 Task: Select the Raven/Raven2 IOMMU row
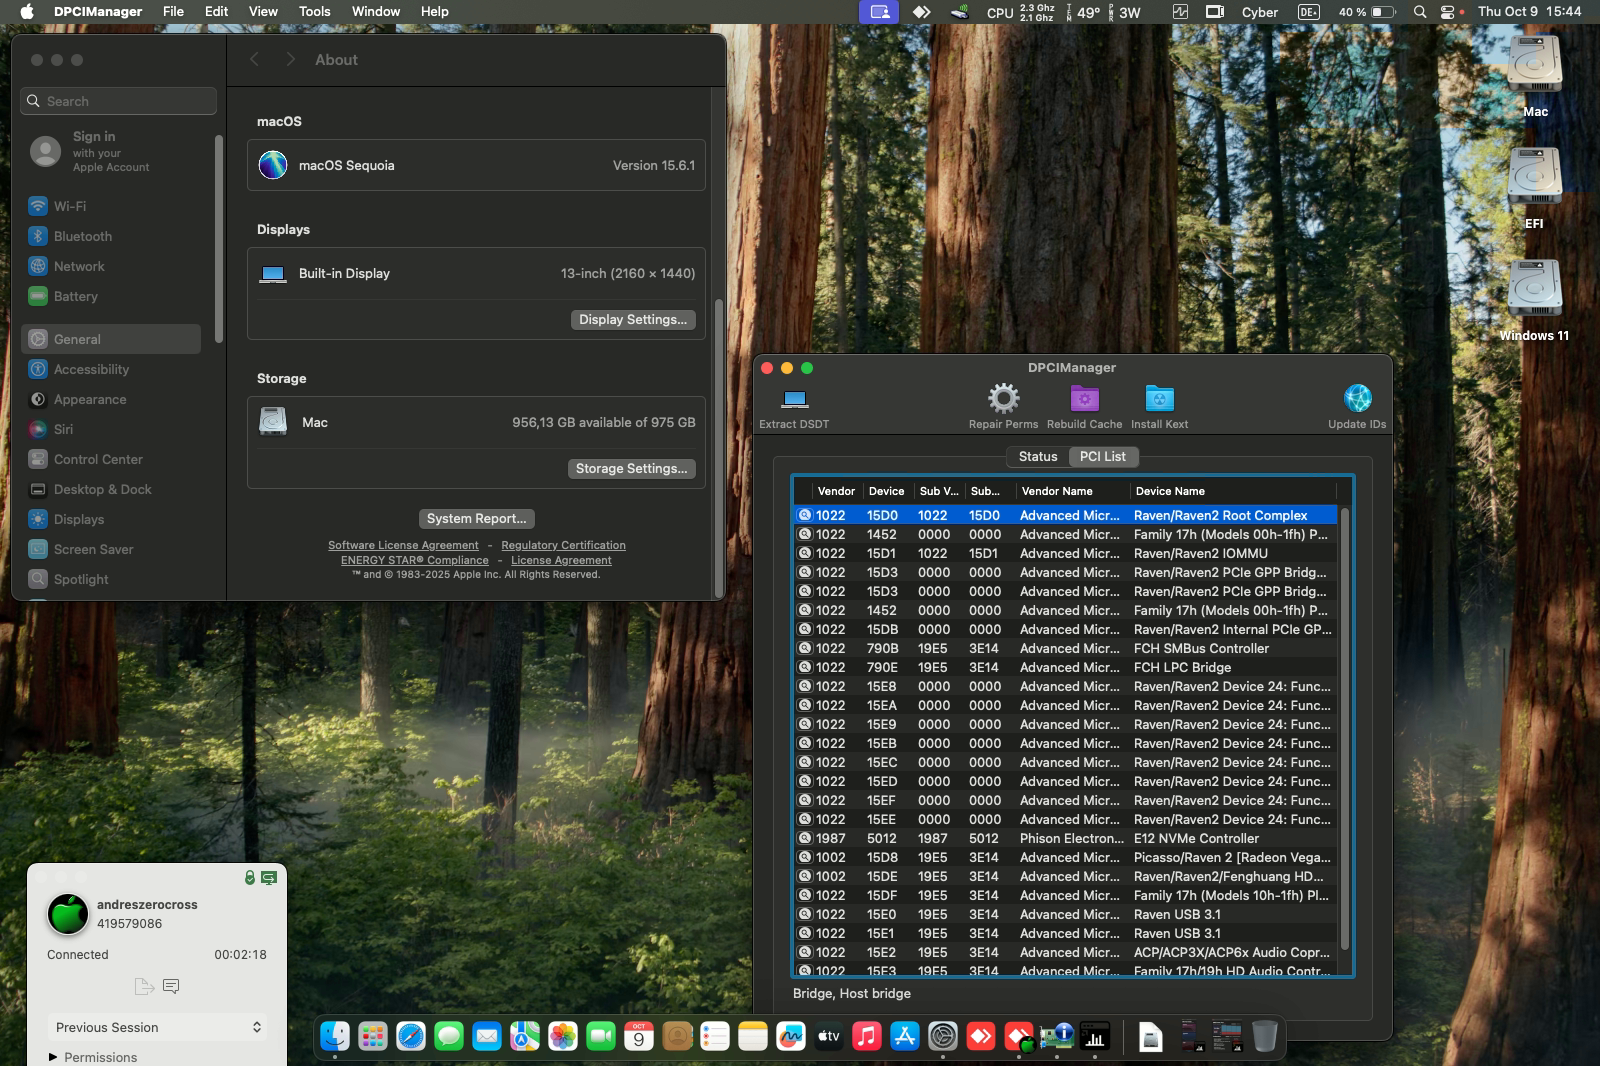click(x=1066, y=553)
